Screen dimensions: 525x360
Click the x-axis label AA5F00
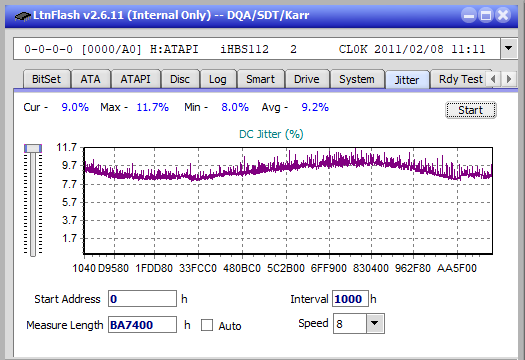pos(457,268)
